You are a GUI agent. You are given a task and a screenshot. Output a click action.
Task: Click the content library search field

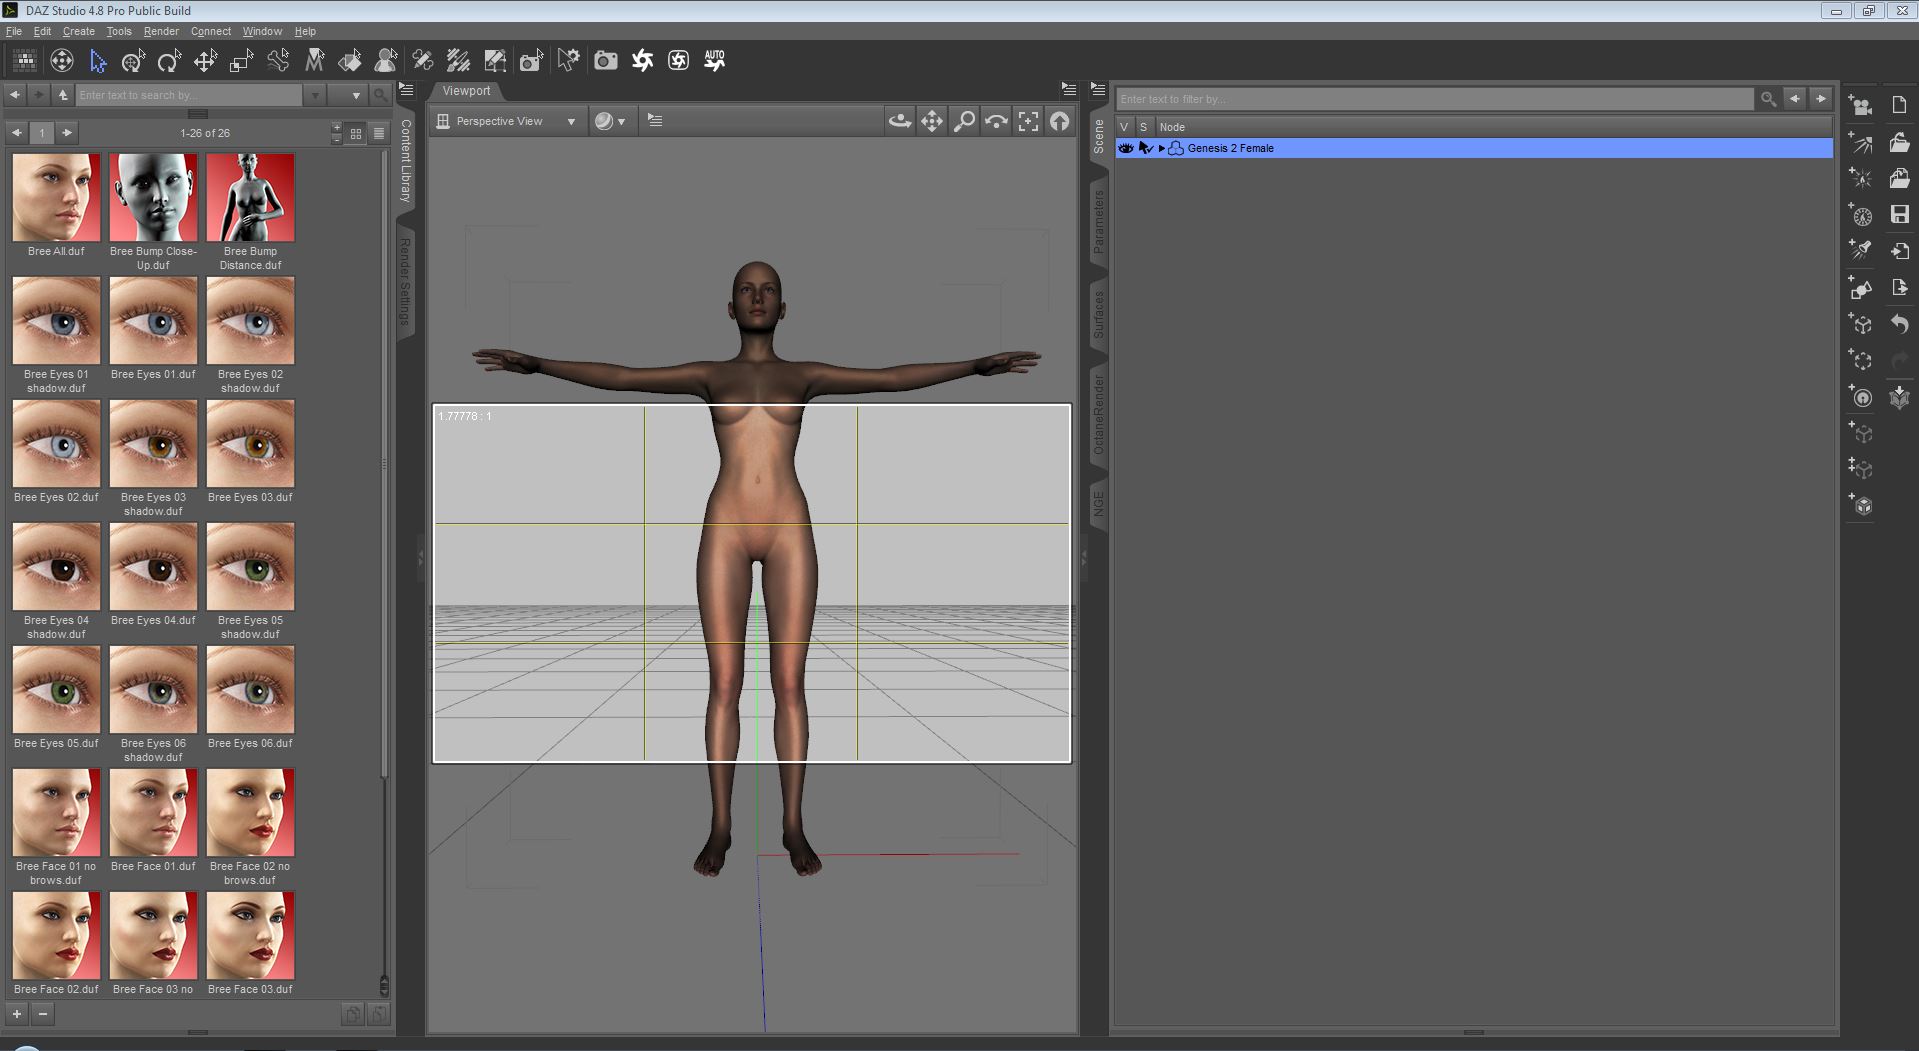(189, 95)
